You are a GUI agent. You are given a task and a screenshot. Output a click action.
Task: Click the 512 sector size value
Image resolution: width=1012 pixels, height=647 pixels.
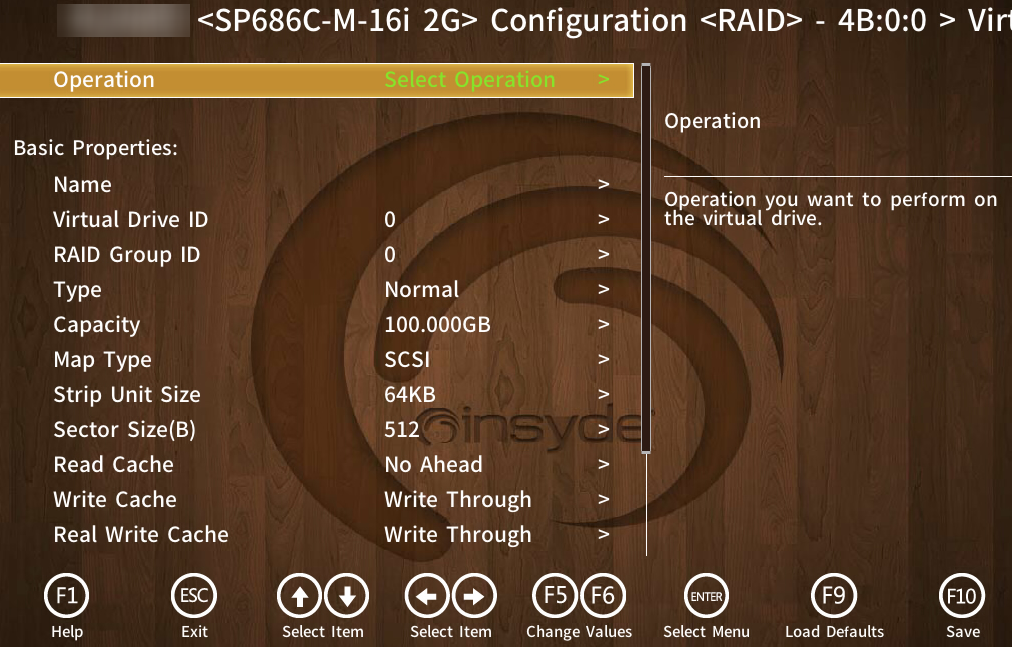coord(401,429)
